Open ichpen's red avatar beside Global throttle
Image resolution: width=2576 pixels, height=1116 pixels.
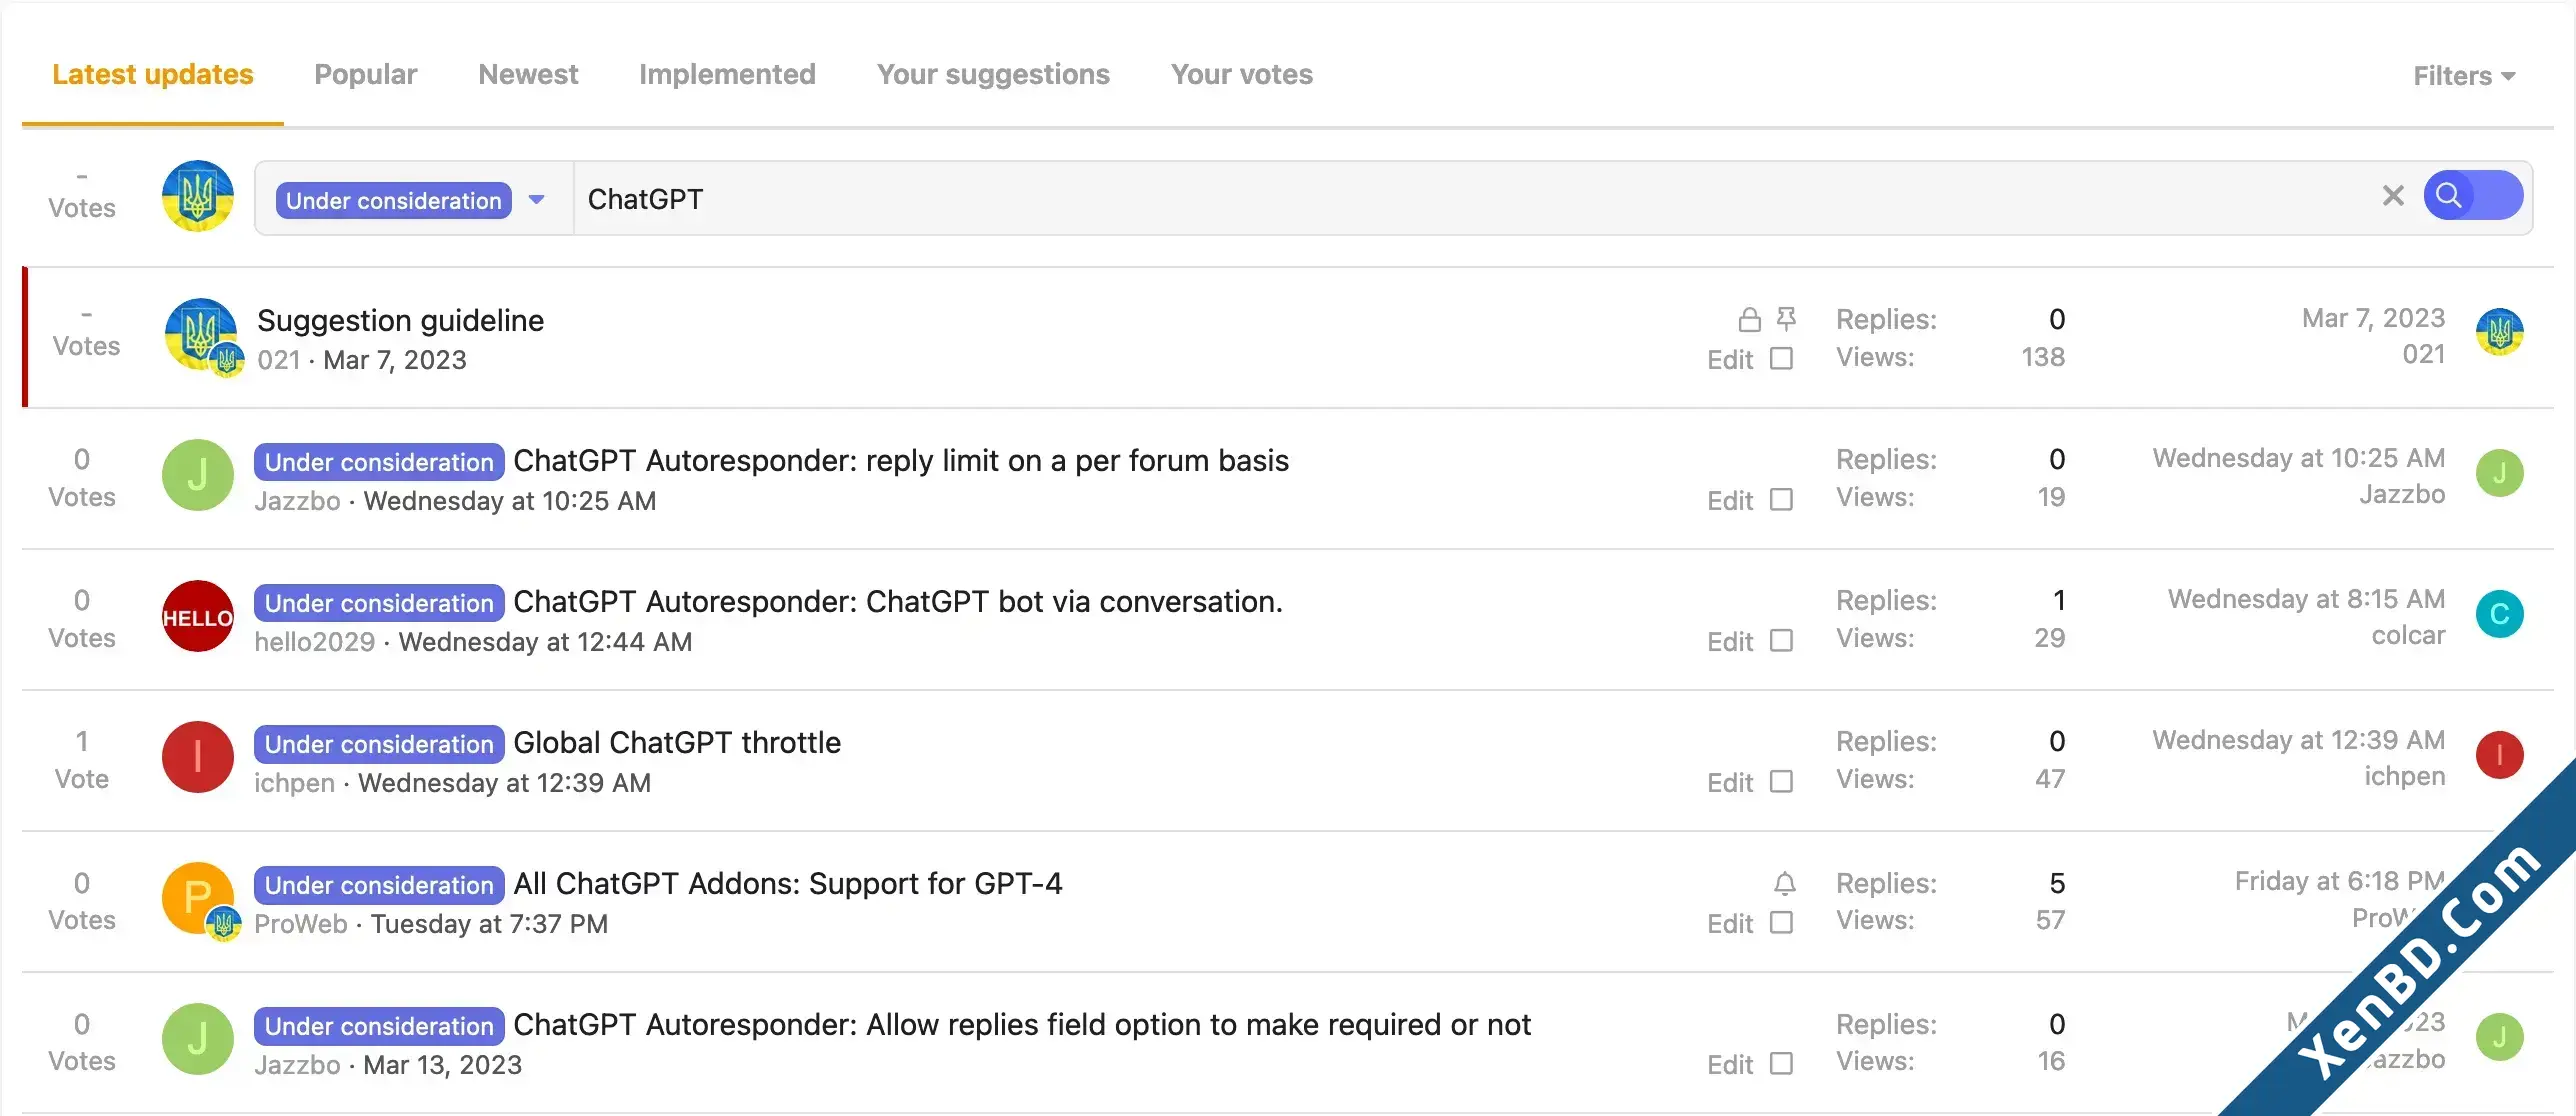[x=198, y=757]
